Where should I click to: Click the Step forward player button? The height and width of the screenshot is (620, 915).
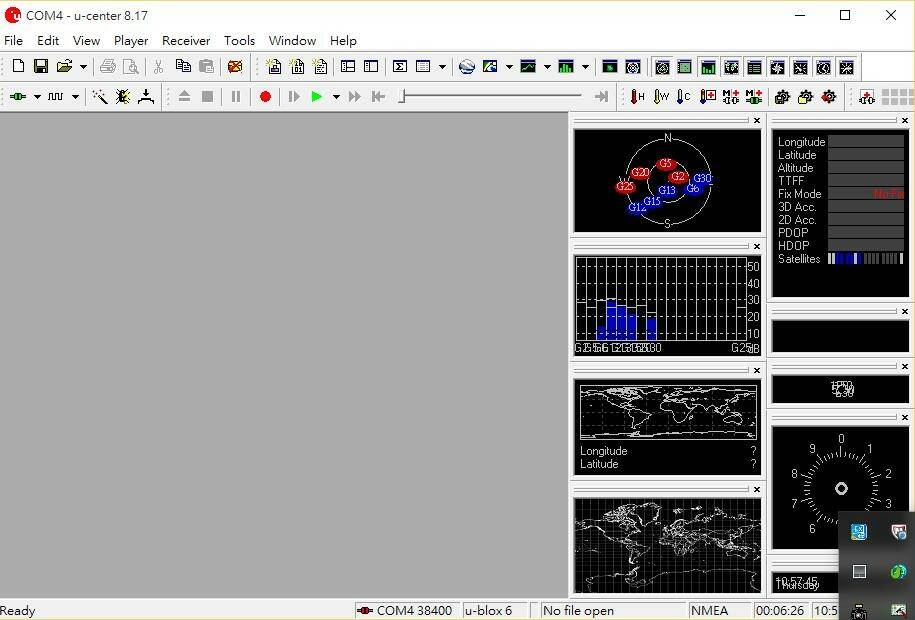tap(294, 96)
